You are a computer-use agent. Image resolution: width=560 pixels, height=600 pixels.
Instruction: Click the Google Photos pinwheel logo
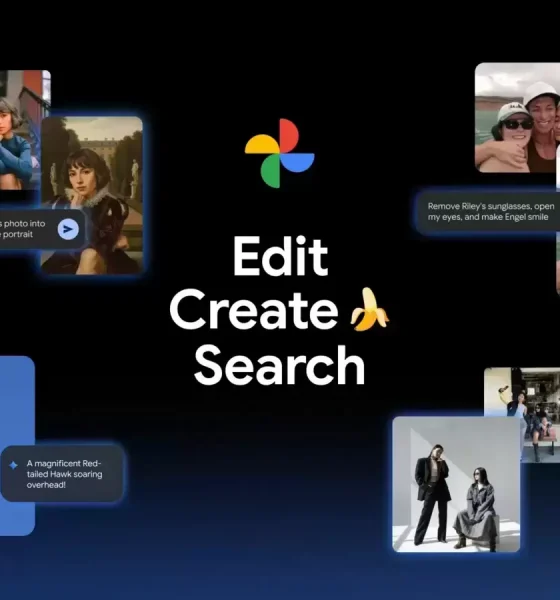[280, 153]
